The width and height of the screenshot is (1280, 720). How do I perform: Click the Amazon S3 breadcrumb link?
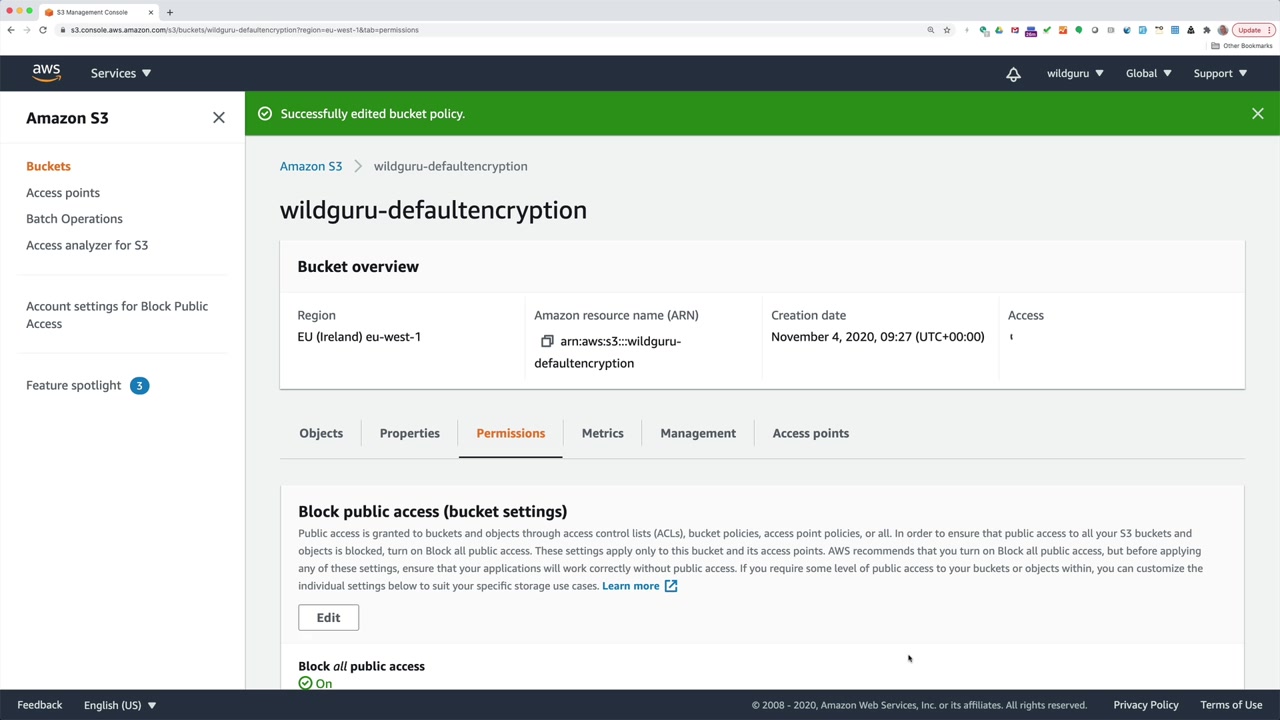click(x=311, y=166)
